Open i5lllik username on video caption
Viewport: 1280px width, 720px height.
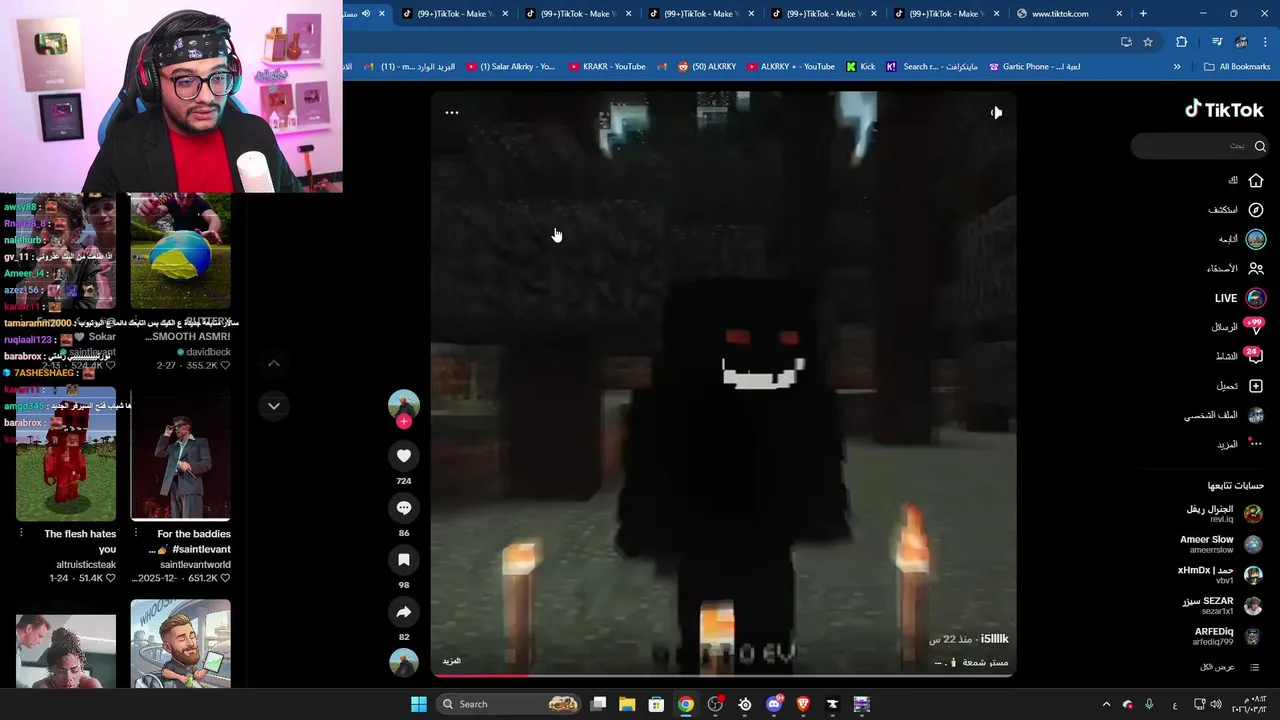tap(994, 639)
